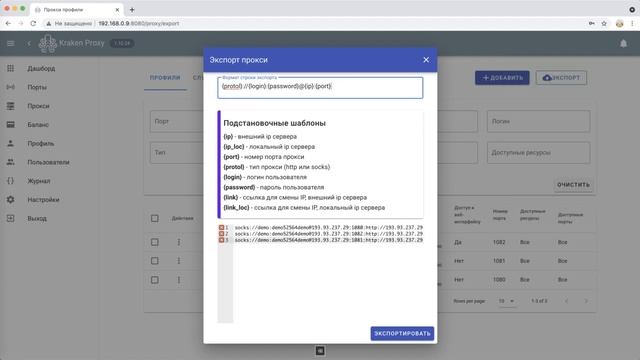The height and width of the screenshot is (360, 640).
Task: Click the ДОБАВИТЬ button
Action: (502, 78)
